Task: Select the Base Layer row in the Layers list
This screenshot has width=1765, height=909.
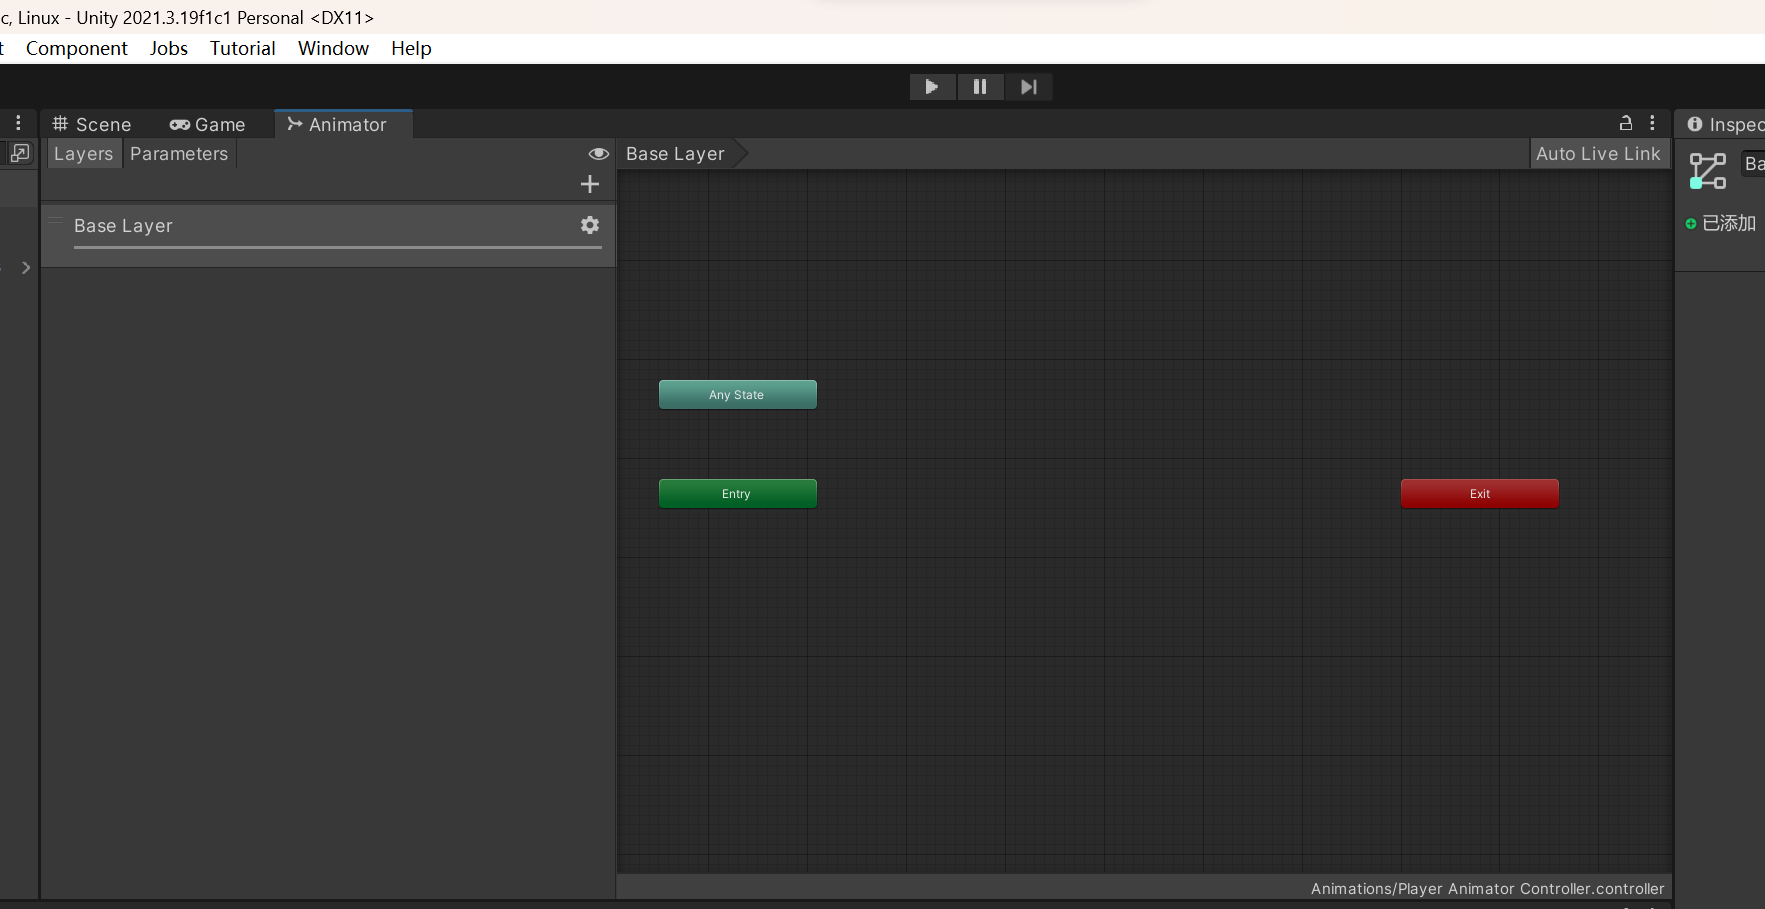Action: (328, 236)
